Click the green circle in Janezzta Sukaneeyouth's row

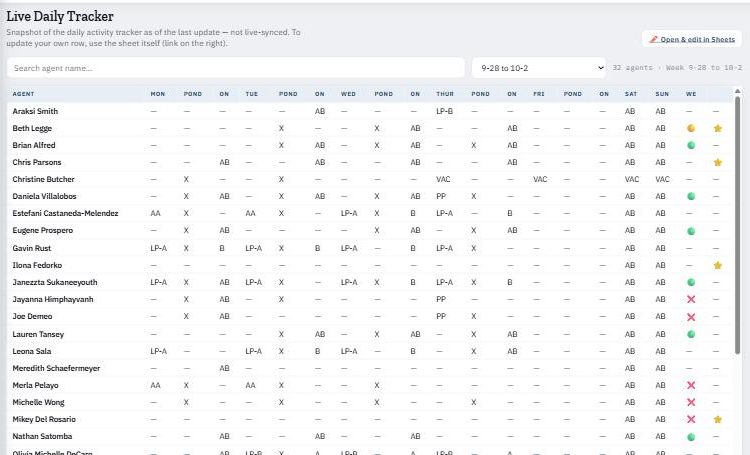(x=691, y=282)
